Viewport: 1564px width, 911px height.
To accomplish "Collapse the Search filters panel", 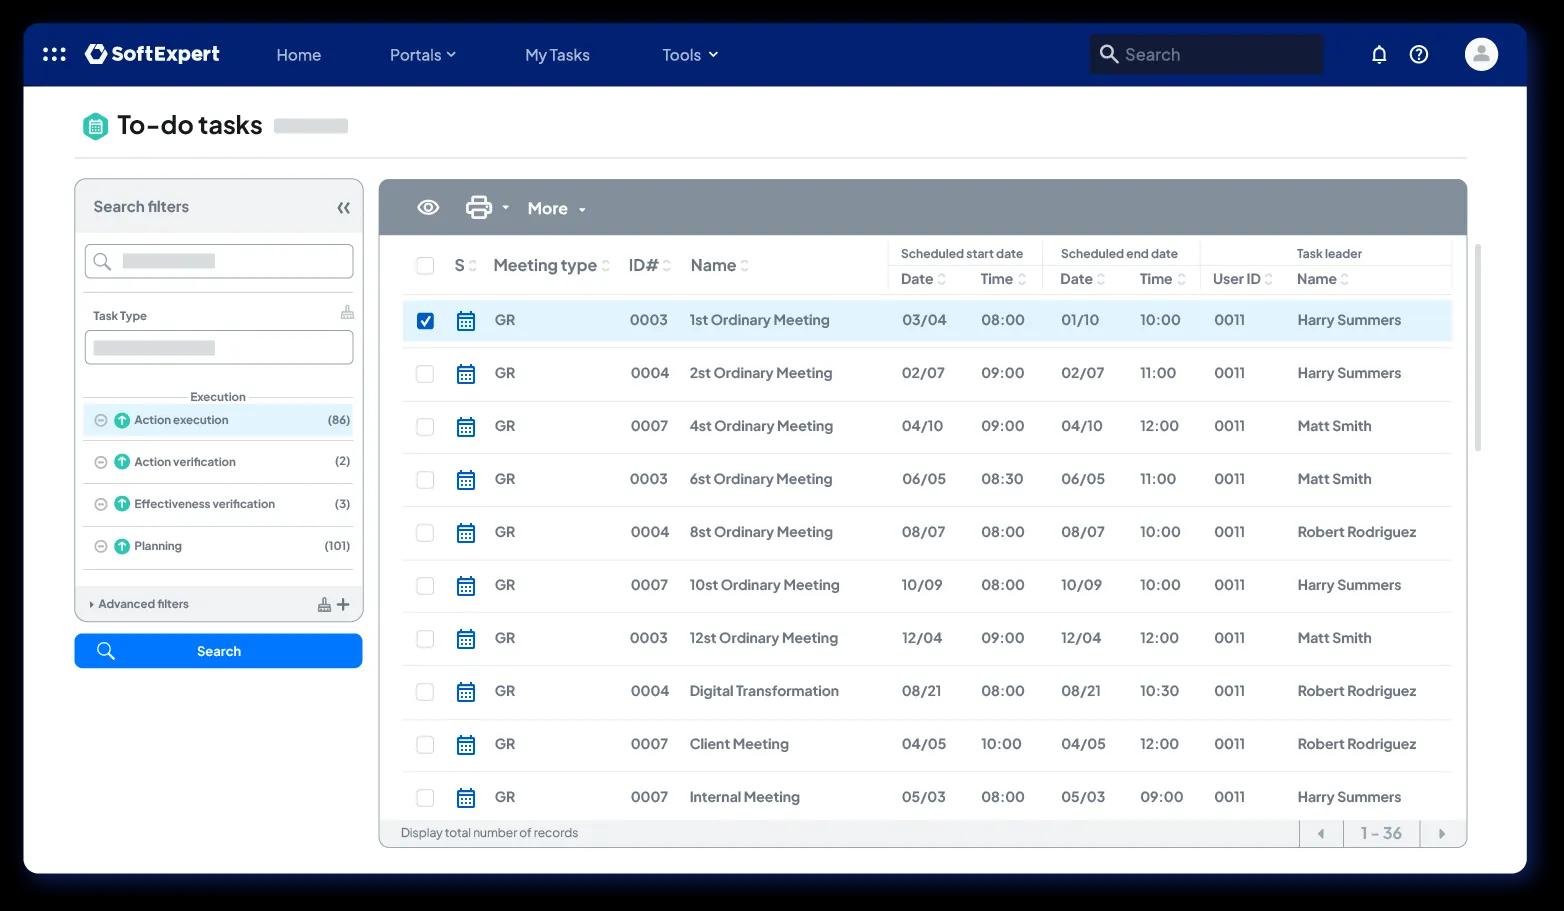I will click(x=343, y=208).
